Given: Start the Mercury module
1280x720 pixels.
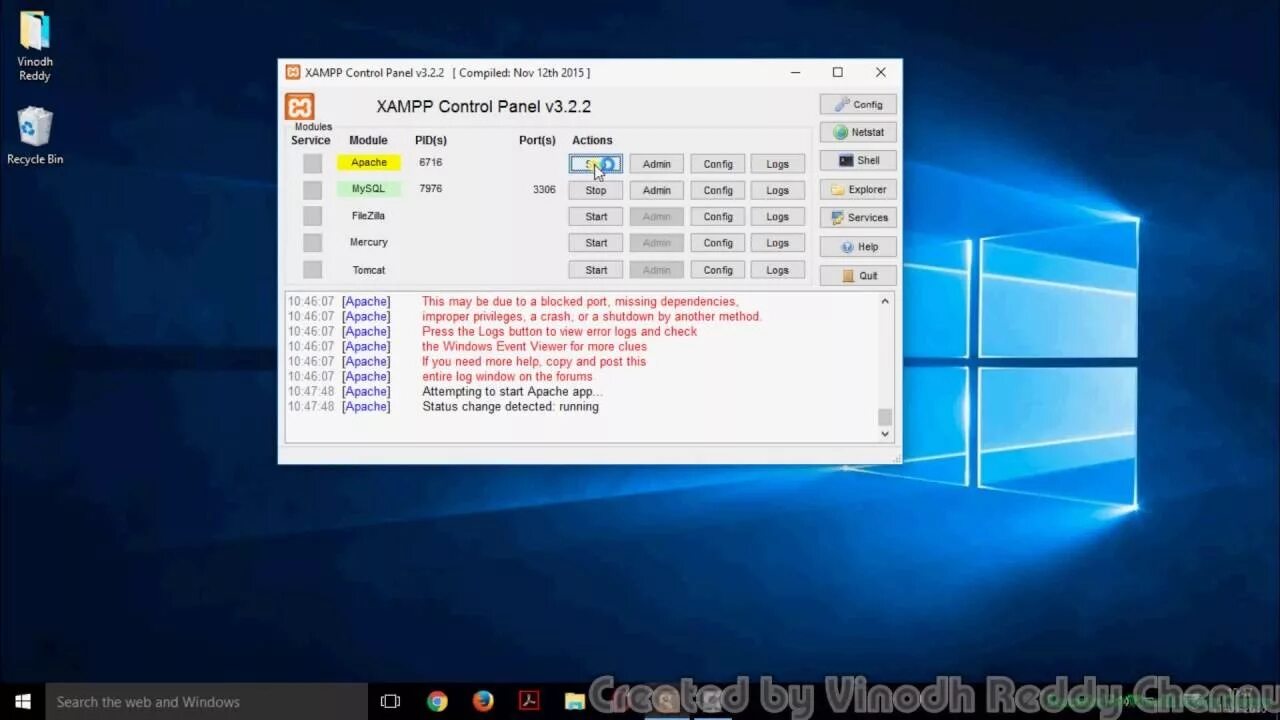Looking at the screenshot, I should pyautogui.click(x=596, y=243).
